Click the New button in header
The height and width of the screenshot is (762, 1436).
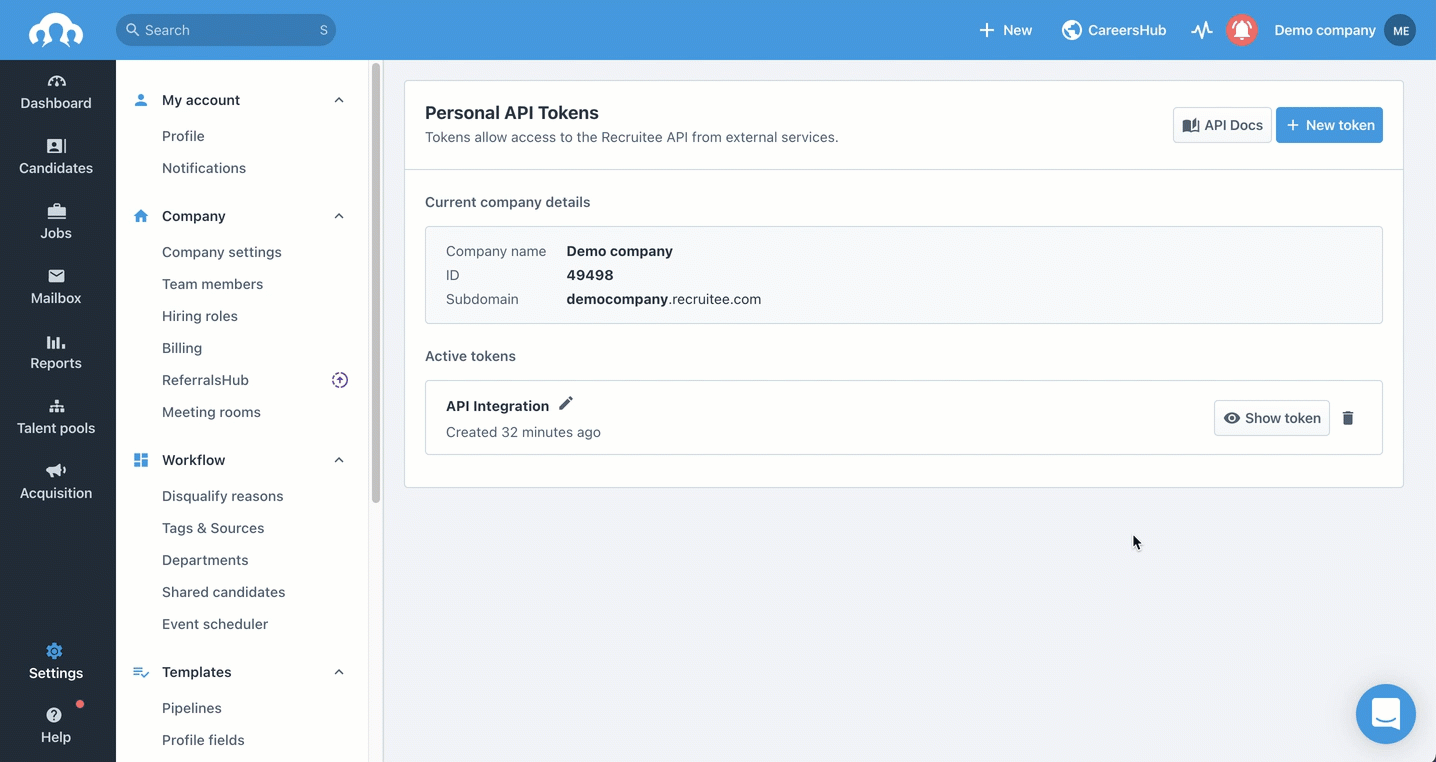[1005, 30]
